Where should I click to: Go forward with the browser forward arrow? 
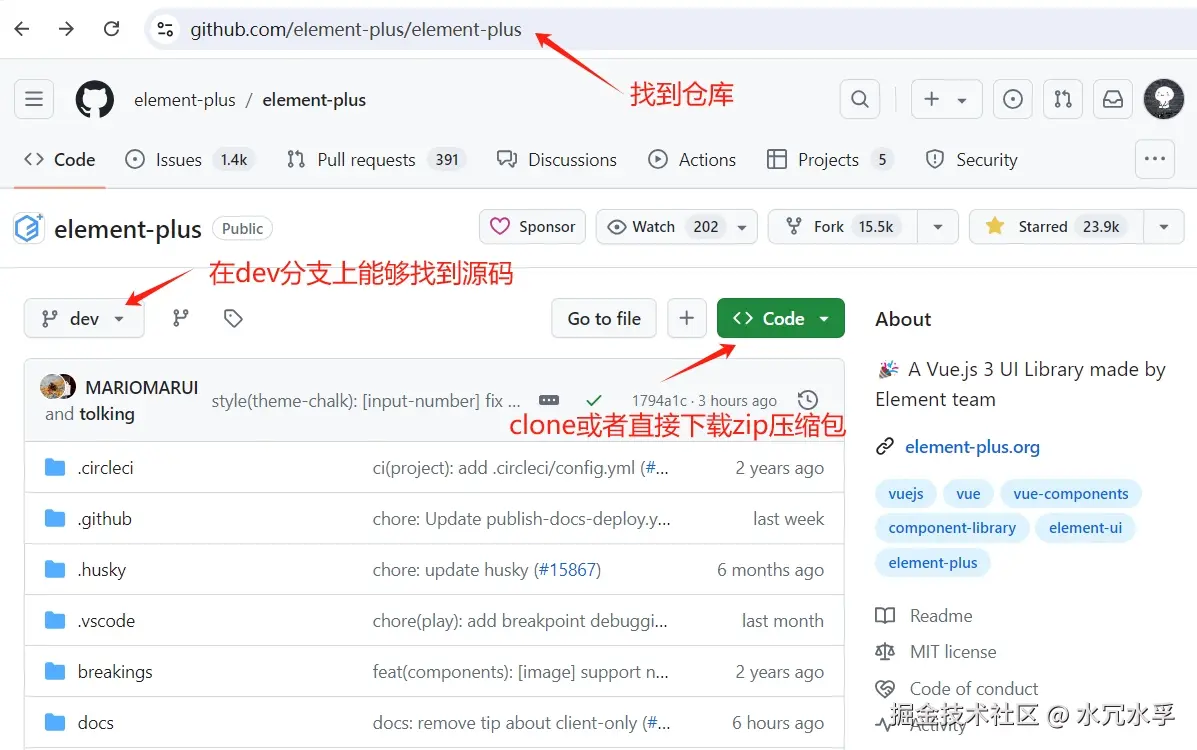tap(66, 29)
